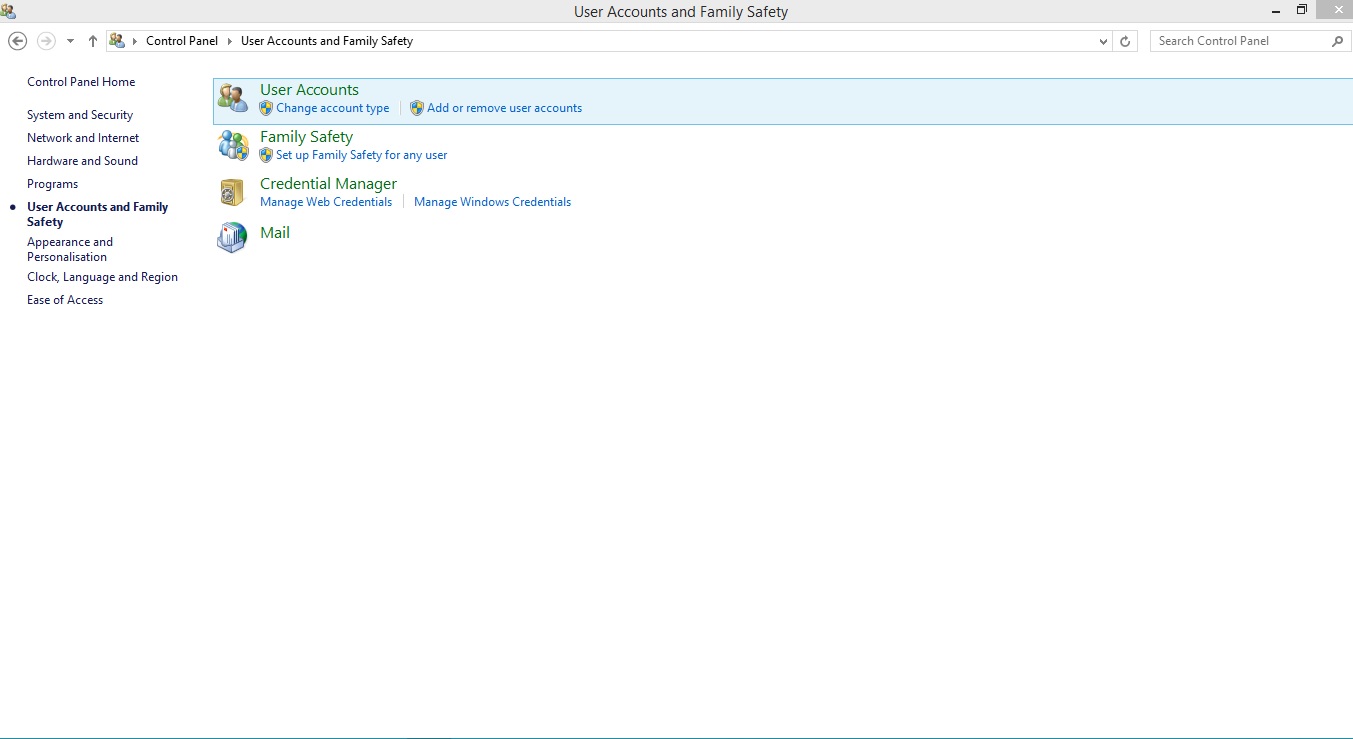This screenshot has height=739, width=1353.
Task: Open Set up Family Safety for any user
Action: click(361, 155)
